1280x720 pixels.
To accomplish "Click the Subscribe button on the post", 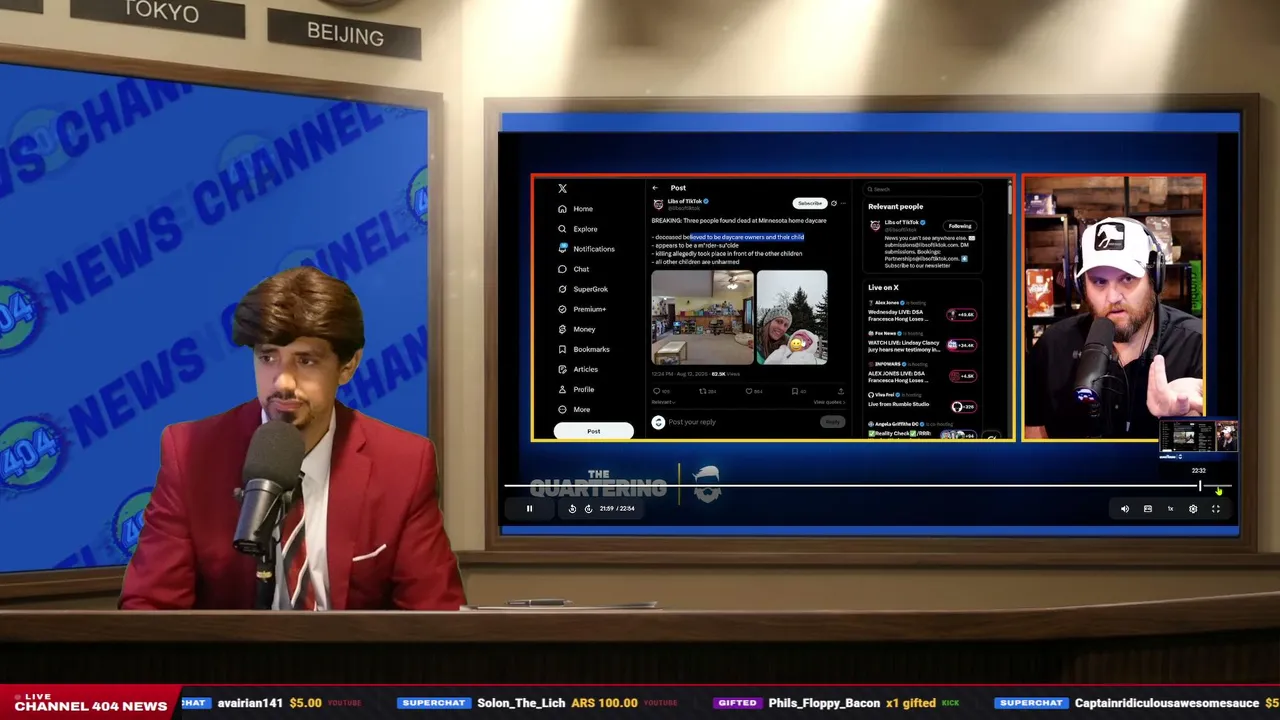I will coord(810,203).
